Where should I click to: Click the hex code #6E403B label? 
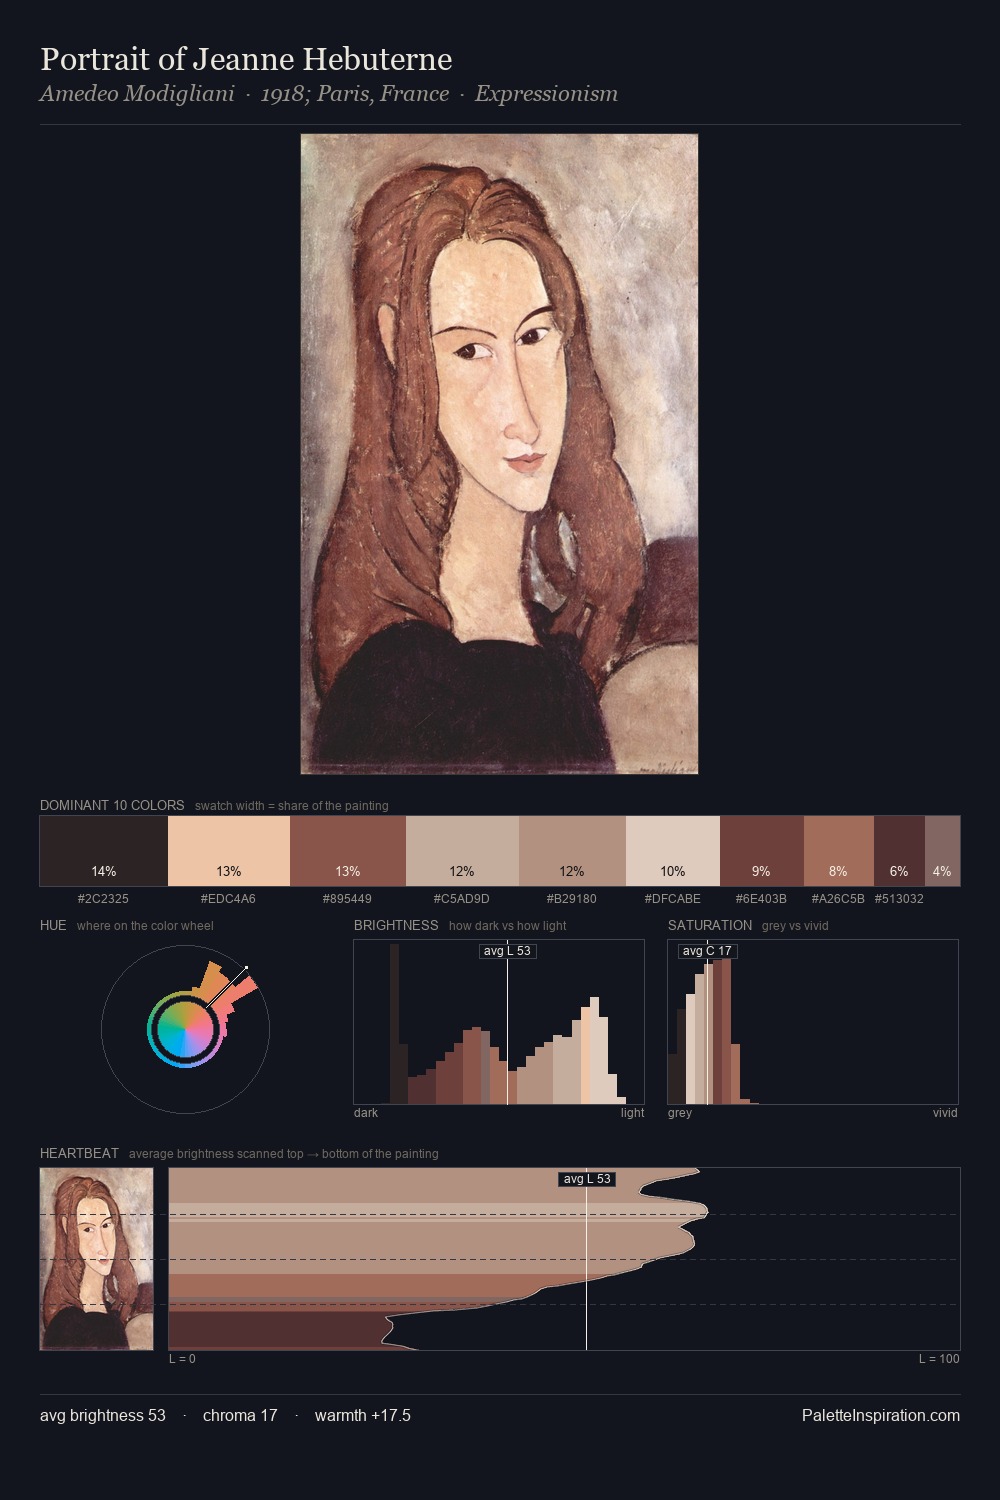(761, 898)
